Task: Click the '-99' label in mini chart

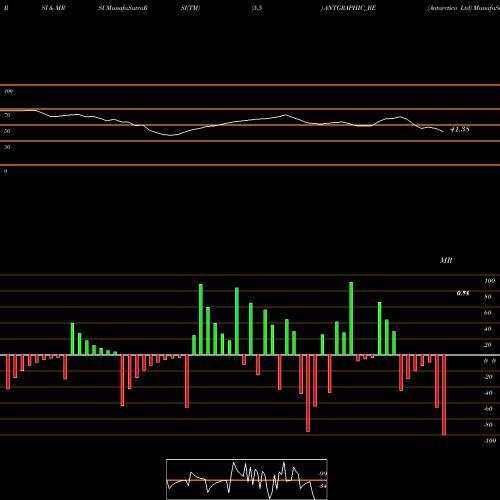Action: [x=322, y=474]
